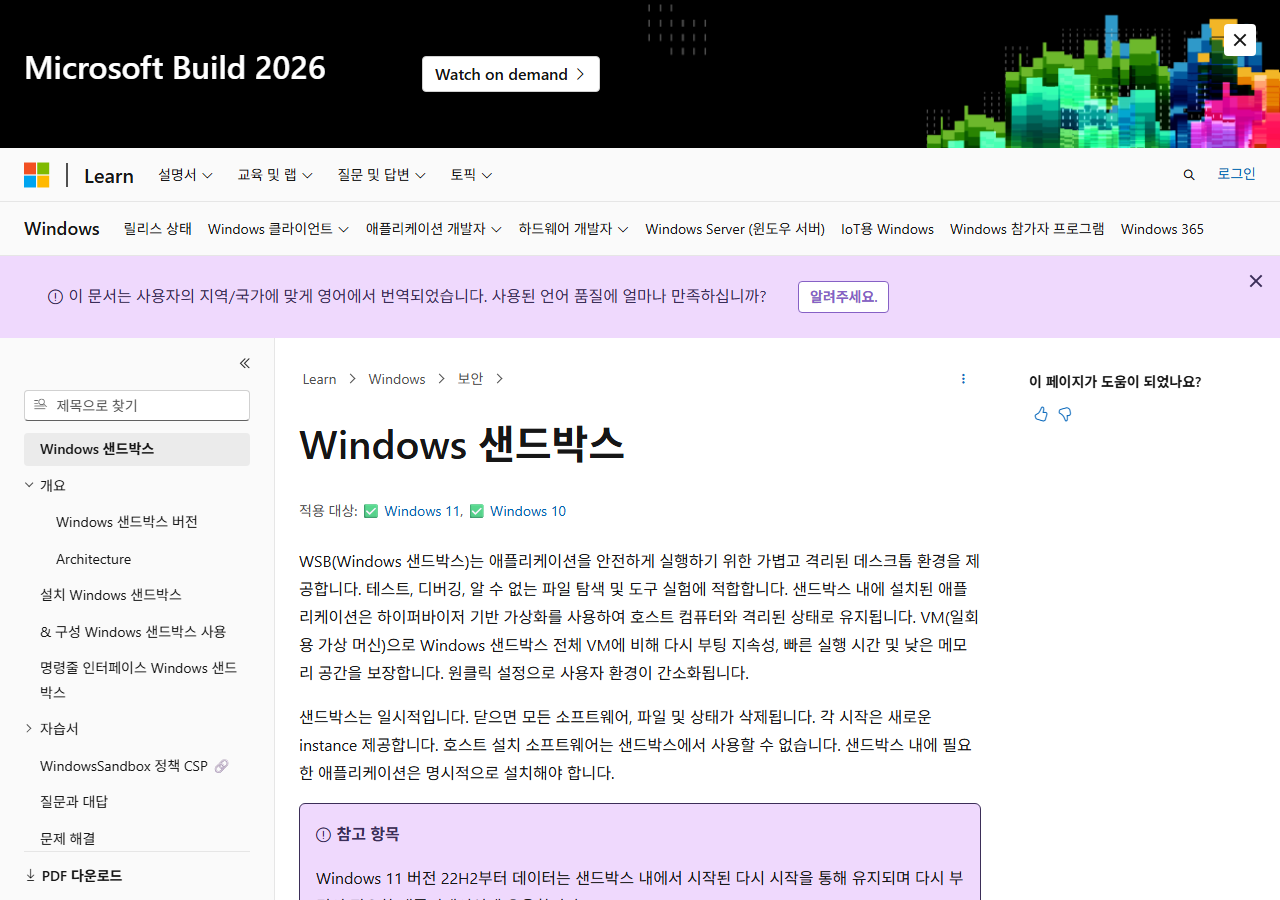1280x900 pixels.
Task: Select 질문과 대답 tree item
Action: tap(74, 802)
